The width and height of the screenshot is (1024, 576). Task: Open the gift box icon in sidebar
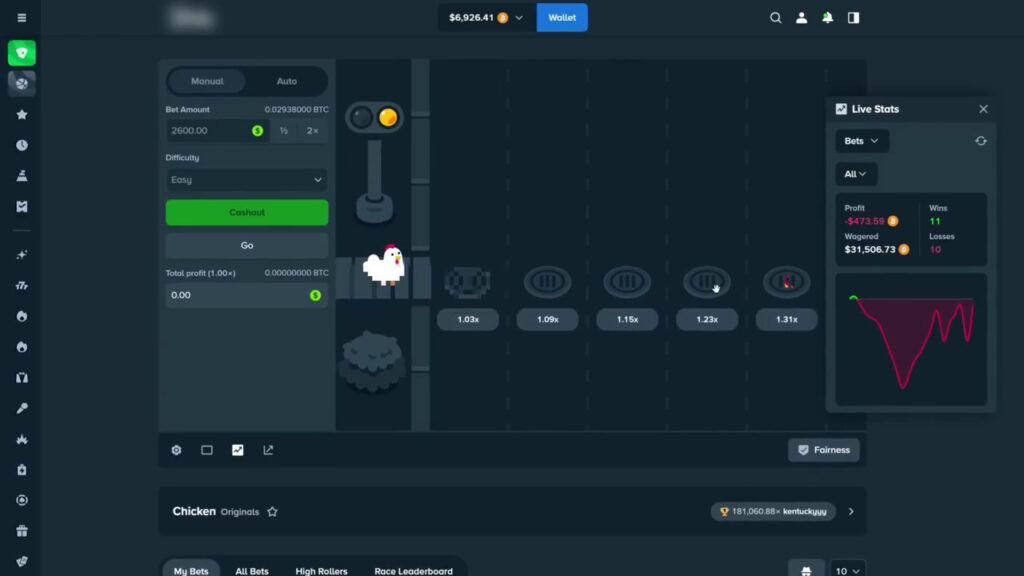tap(22, 531)
